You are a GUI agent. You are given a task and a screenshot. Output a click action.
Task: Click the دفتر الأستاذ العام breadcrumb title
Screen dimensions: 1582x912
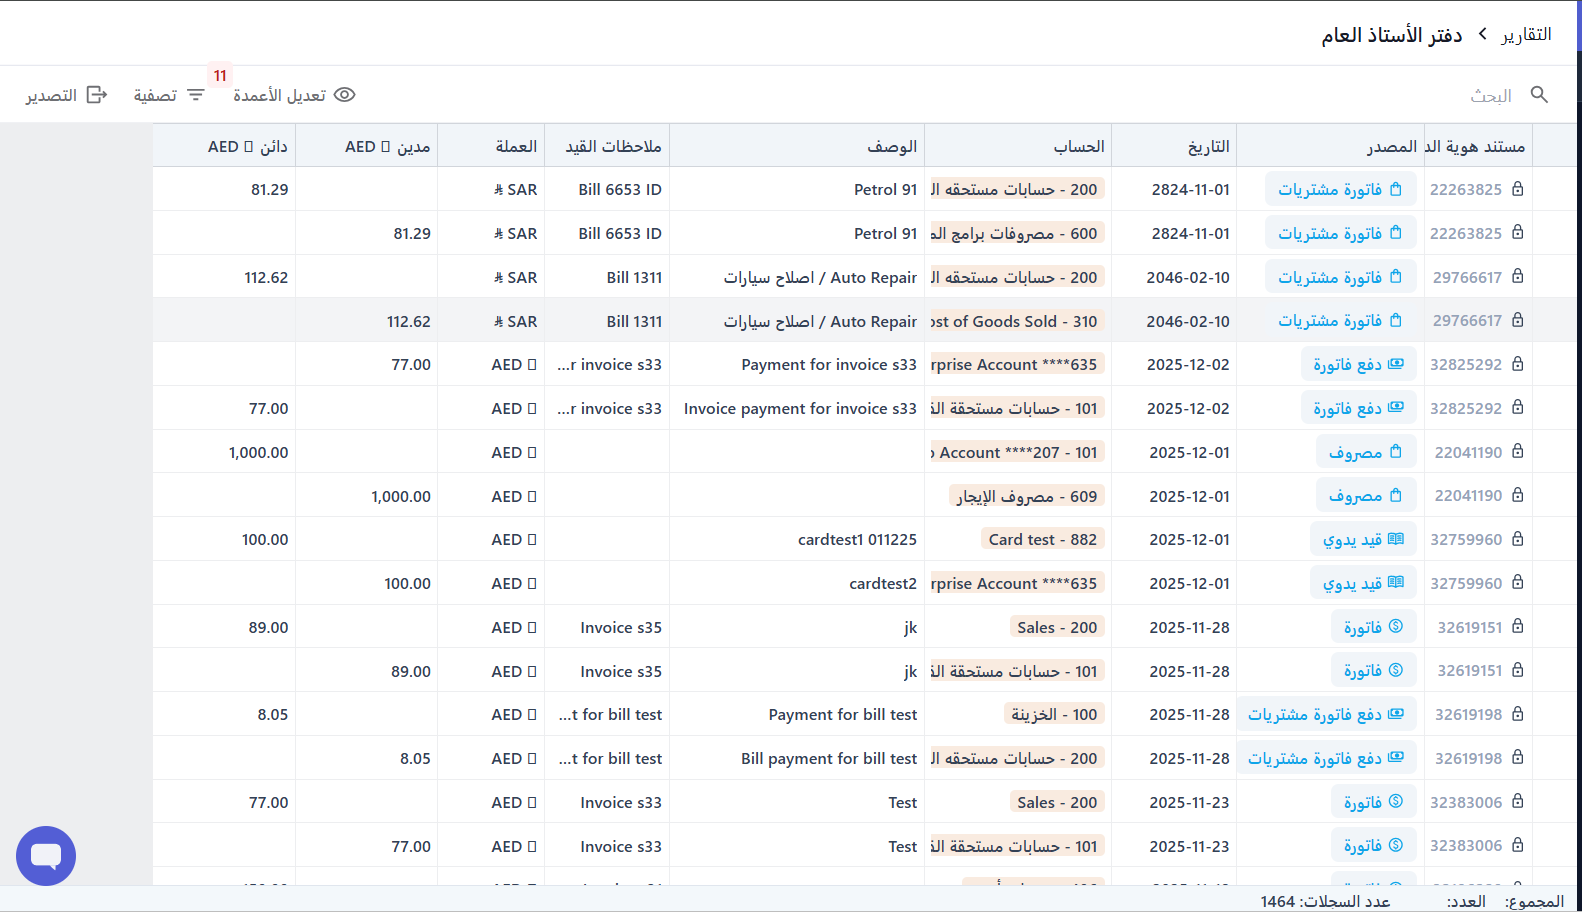tap(1391, 35)
